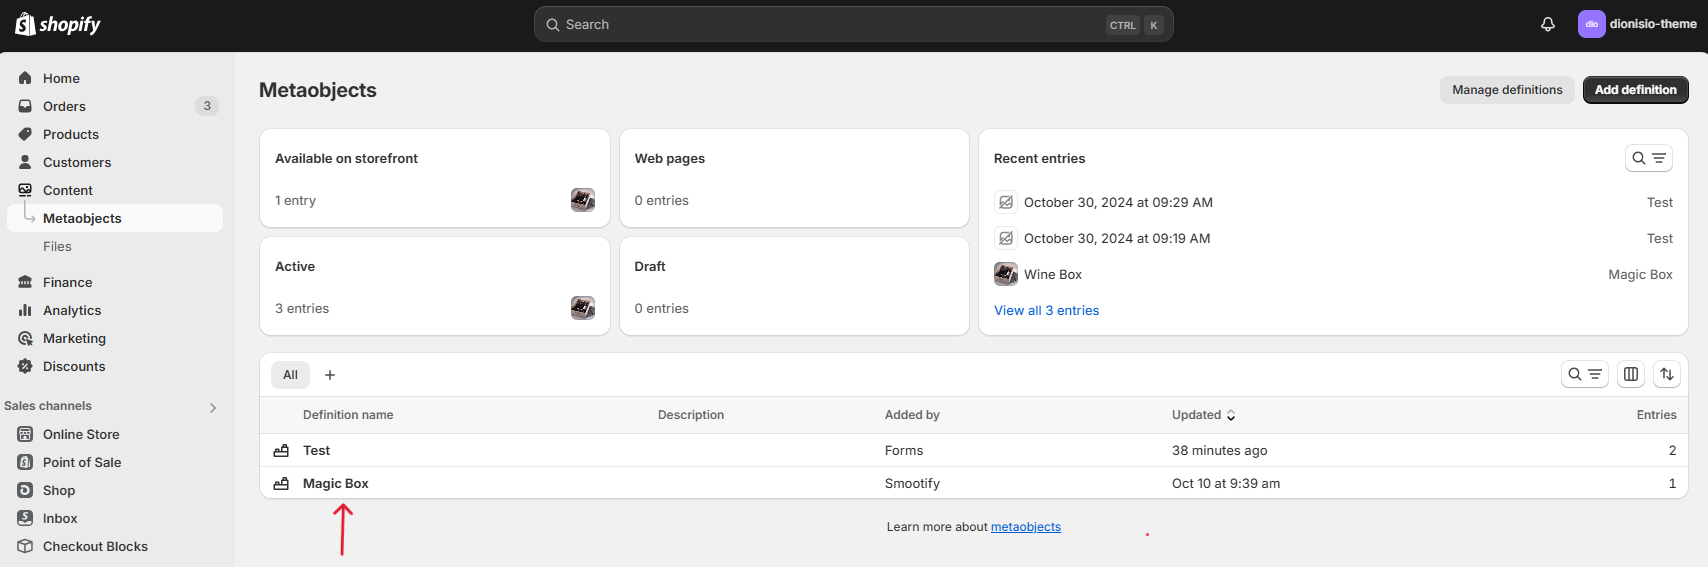Add a new view with plus icon
This screenshot has width=1708, height=567.
click(330, 375)
